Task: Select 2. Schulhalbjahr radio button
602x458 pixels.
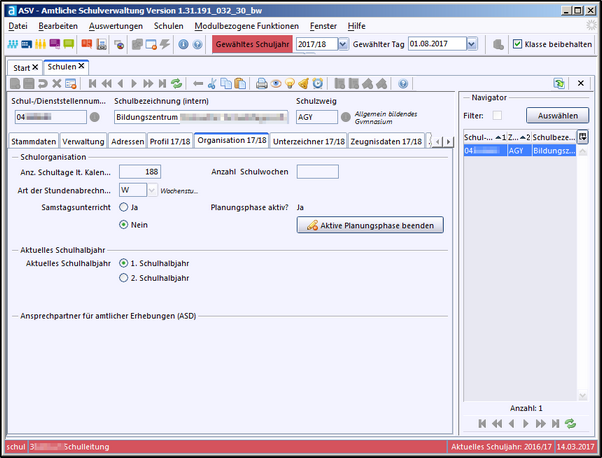Action: [123, 278]
